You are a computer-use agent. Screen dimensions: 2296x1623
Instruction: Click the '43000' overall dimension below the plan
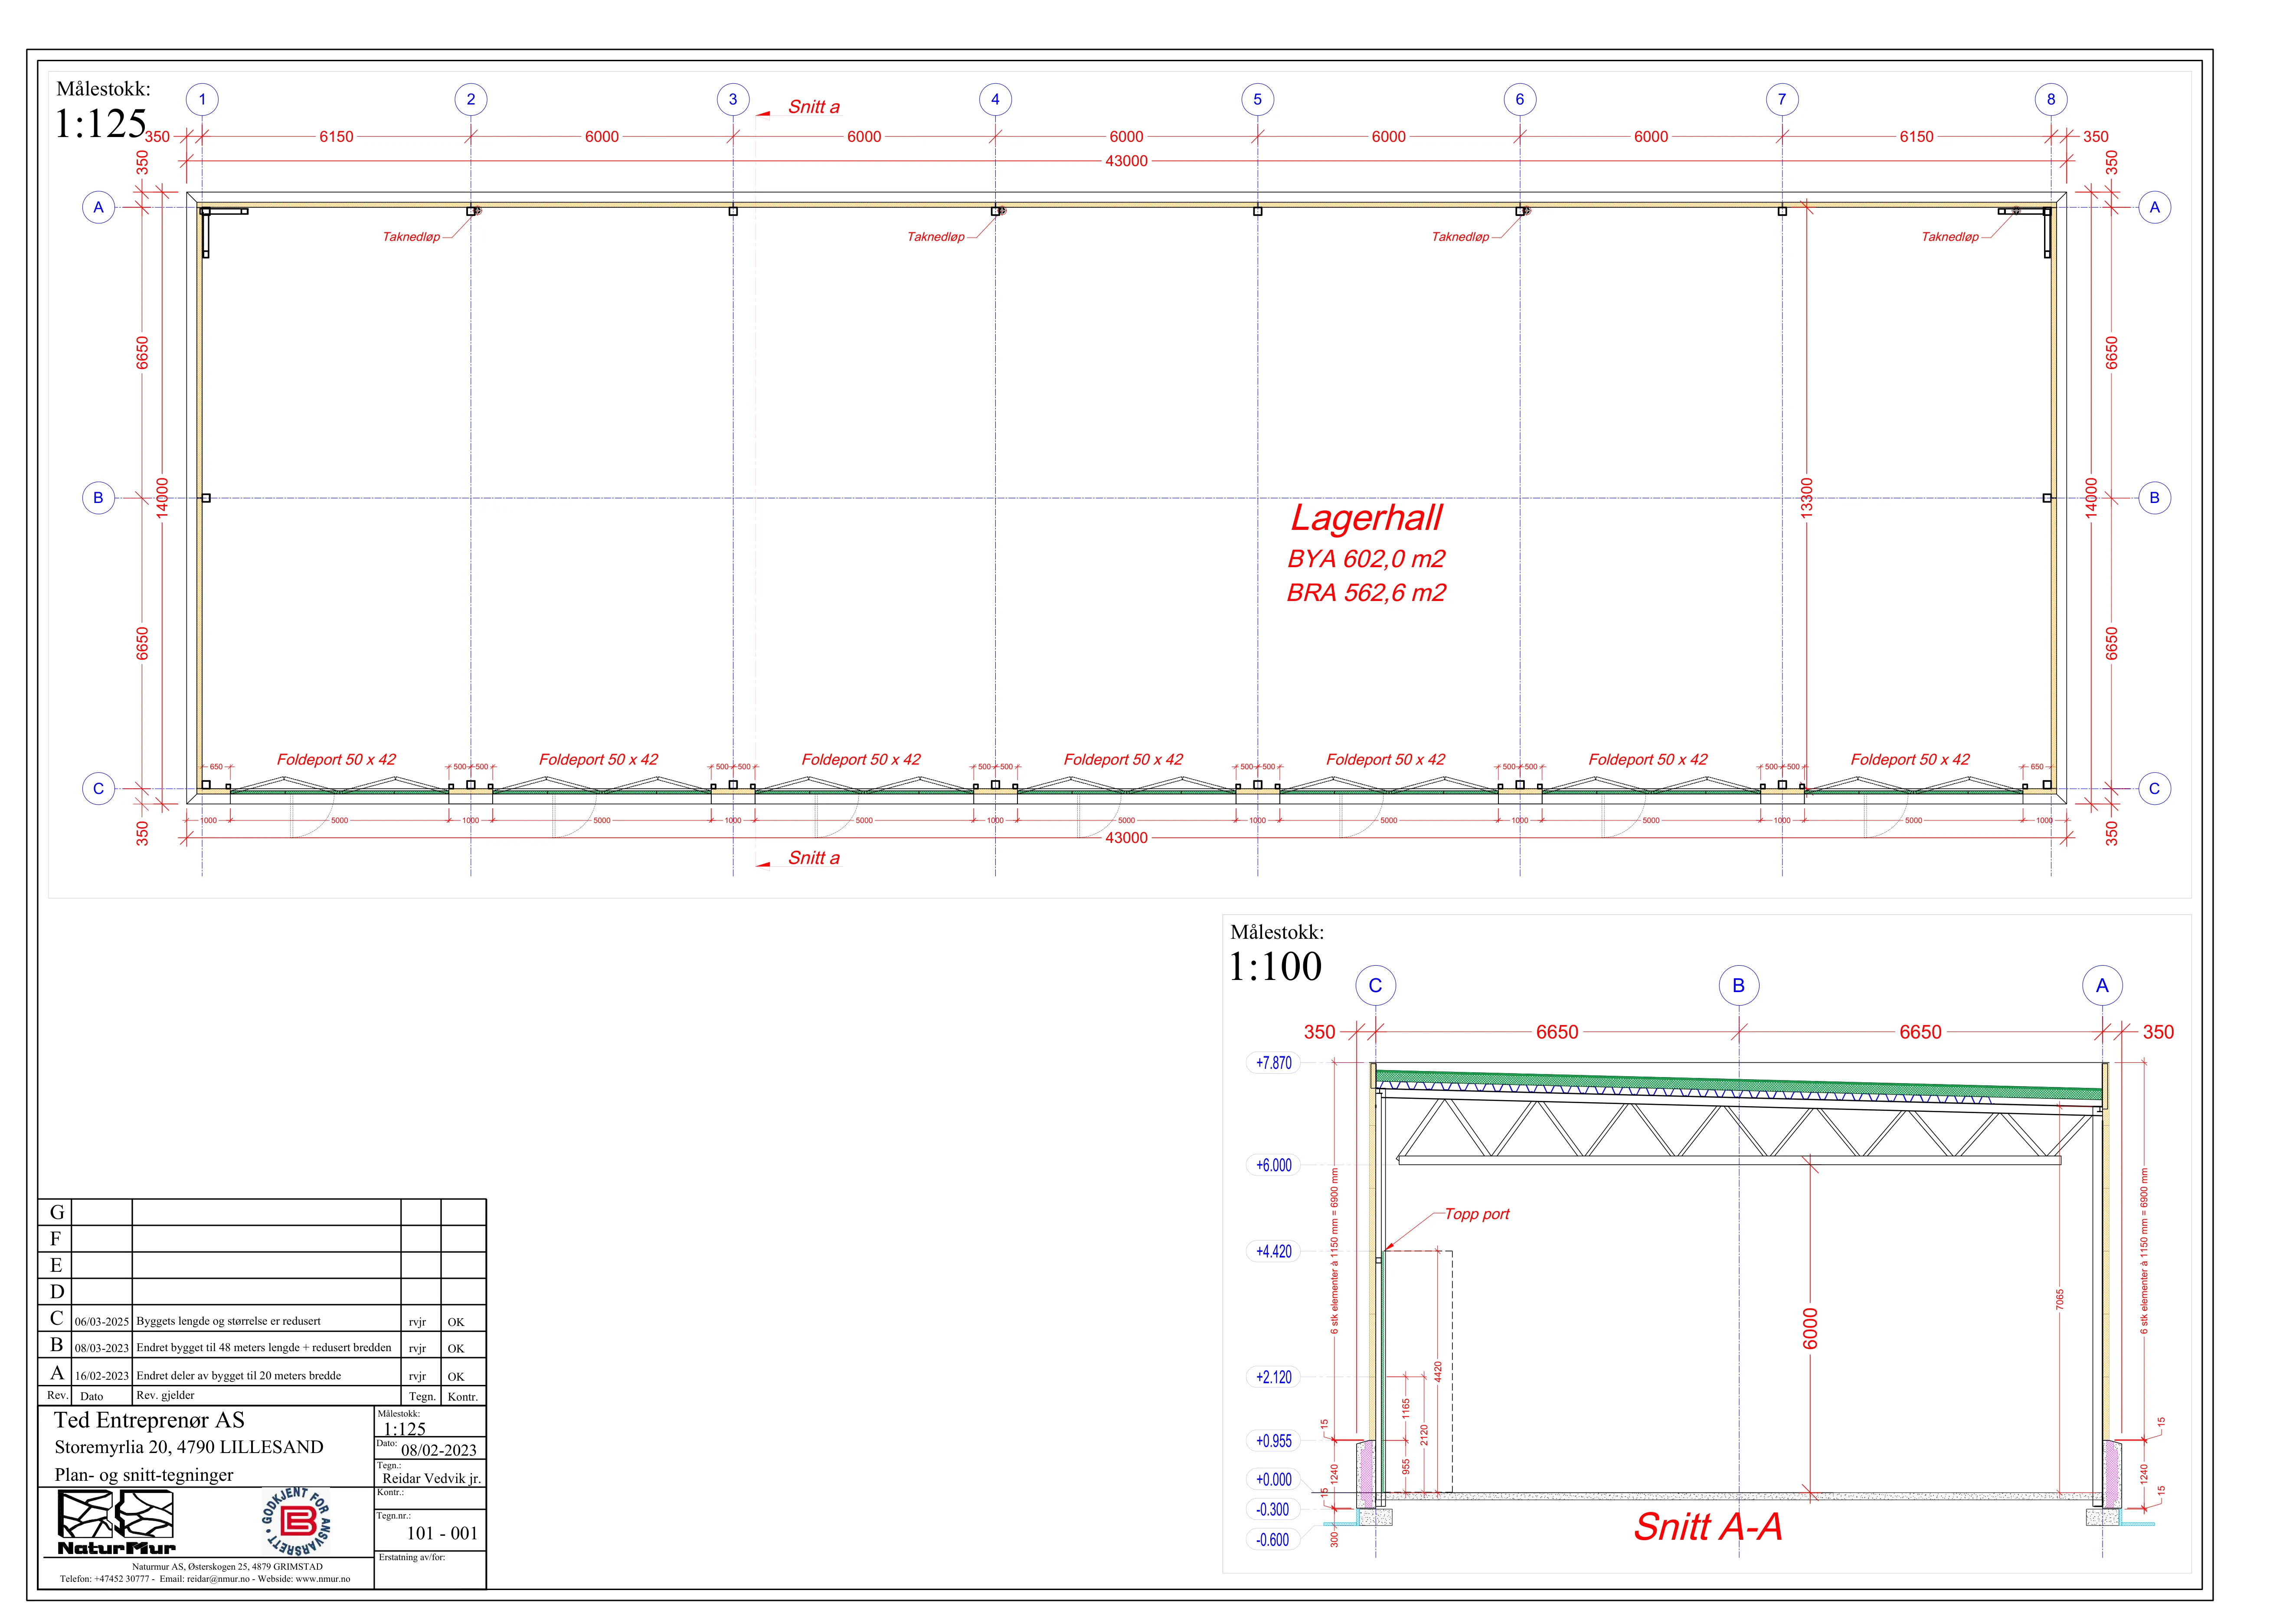pos(1126,838)
